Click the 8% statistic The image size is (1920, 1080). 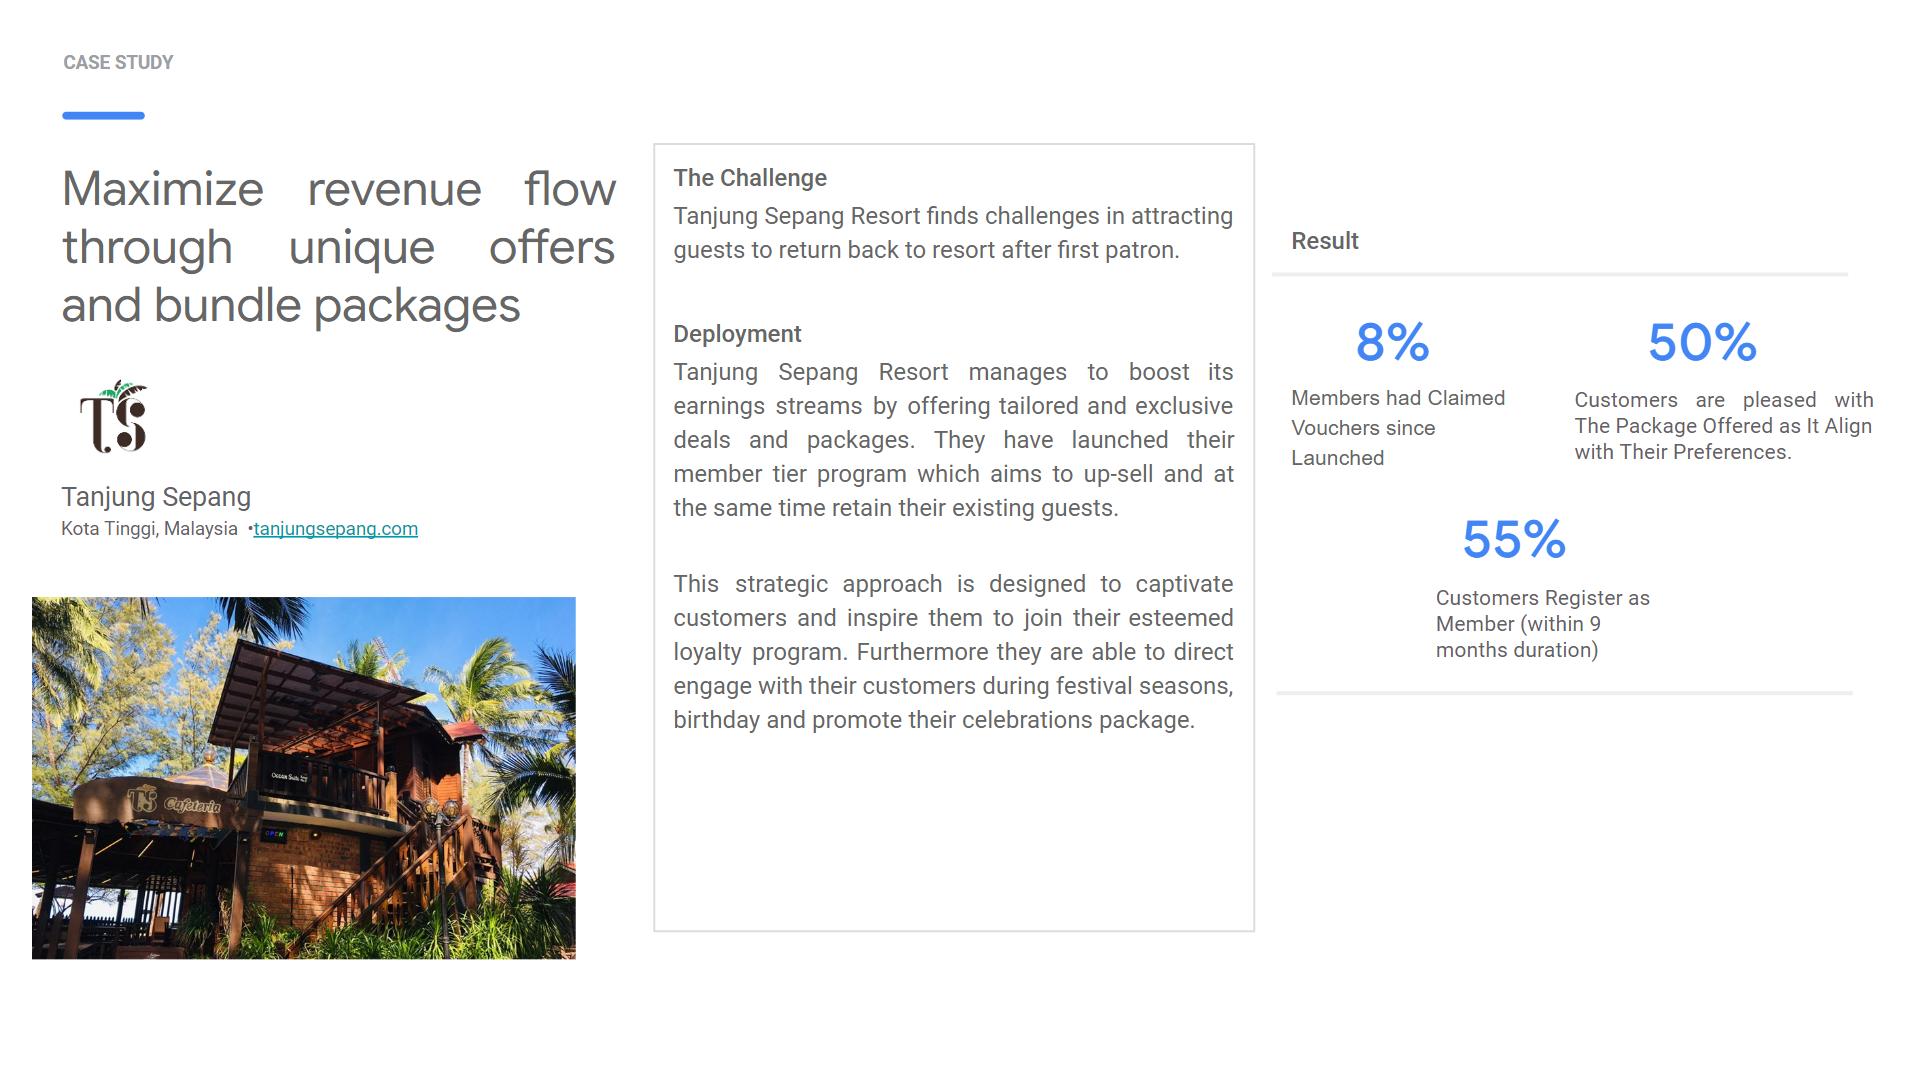[1392, 343]
